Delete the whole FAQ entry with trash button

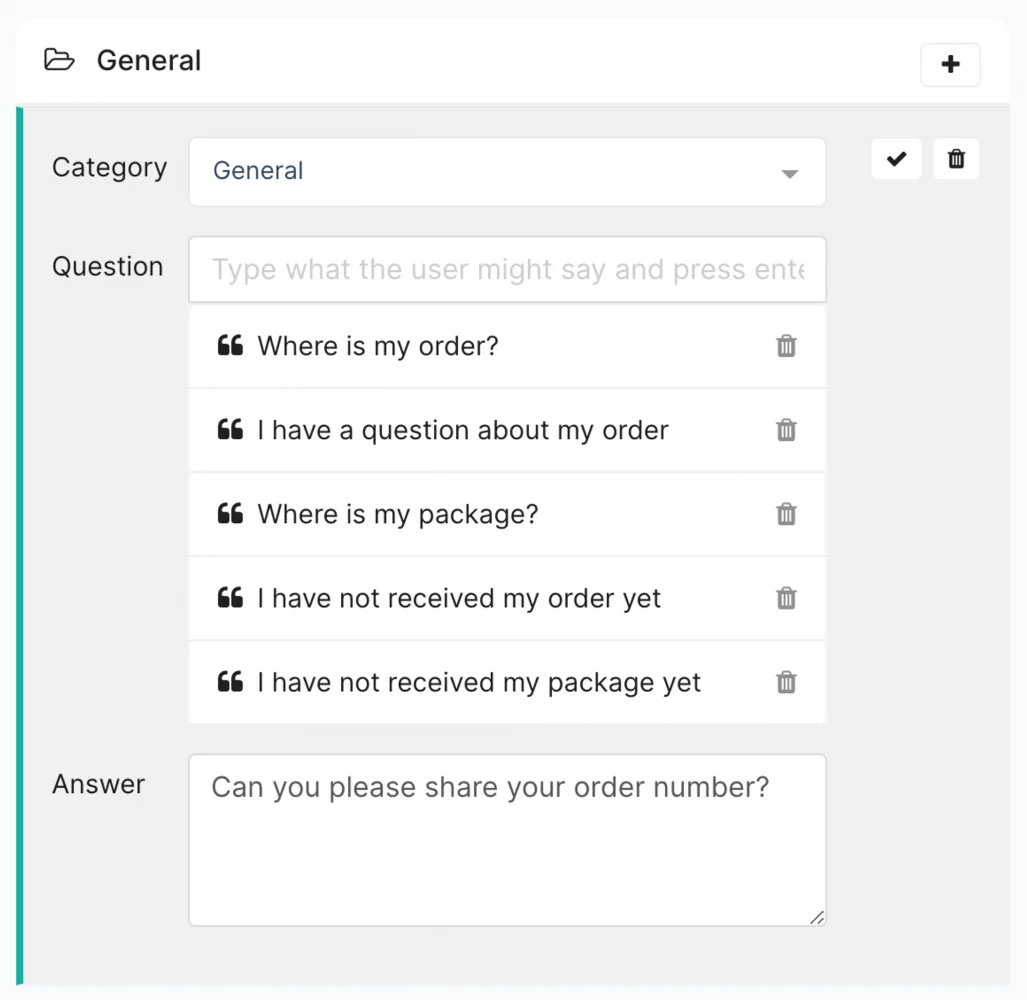coord(956,159)
